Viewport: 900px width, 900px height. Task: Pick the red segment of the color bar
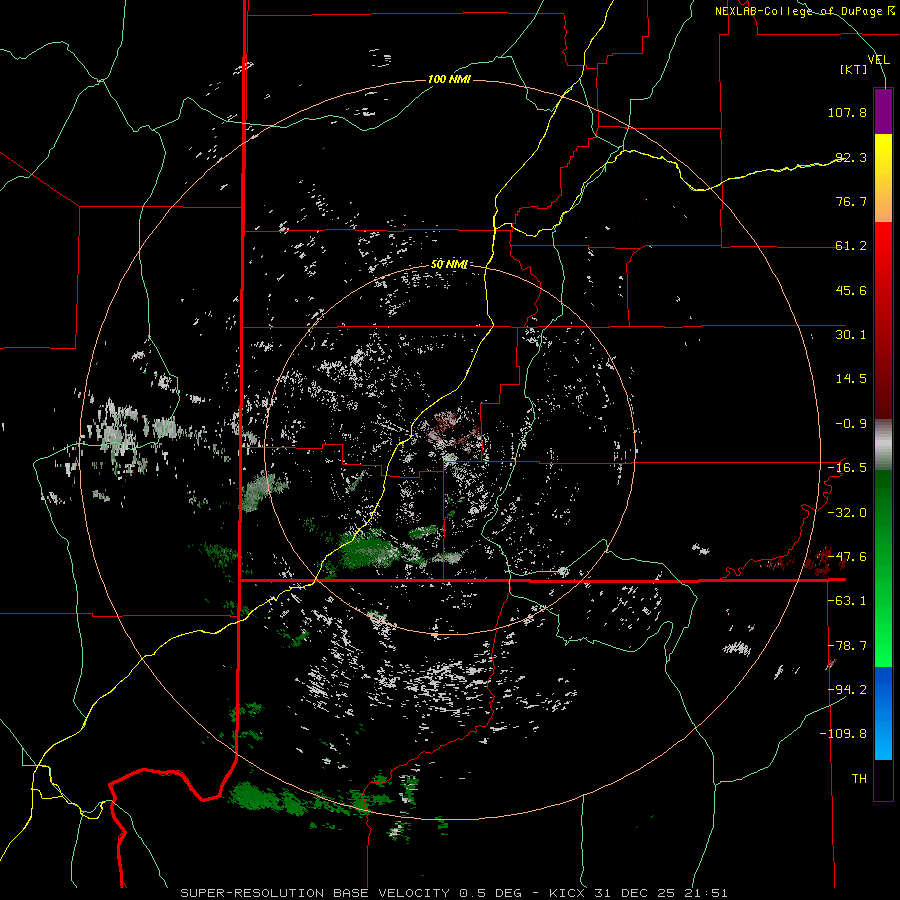tap(883, 320)
